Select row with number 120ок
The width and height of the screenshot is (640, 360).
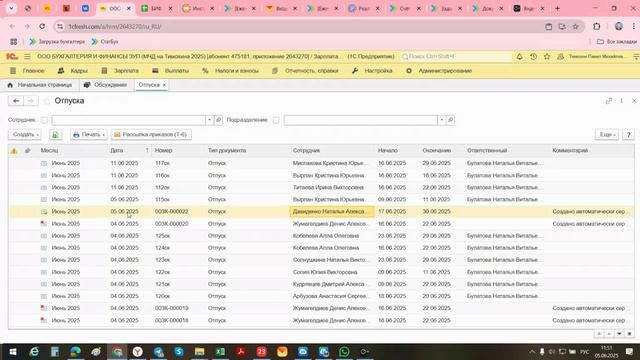click(x=321, y=296)
